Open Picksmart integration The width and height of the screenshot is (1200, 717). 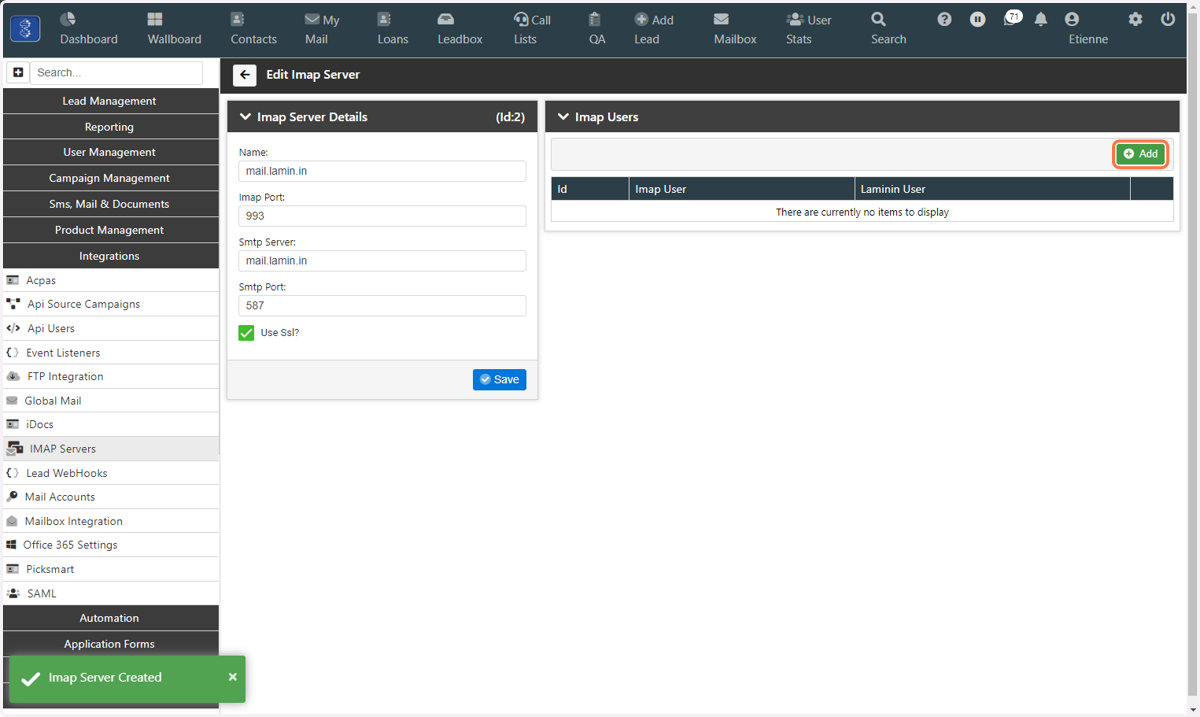110,569
